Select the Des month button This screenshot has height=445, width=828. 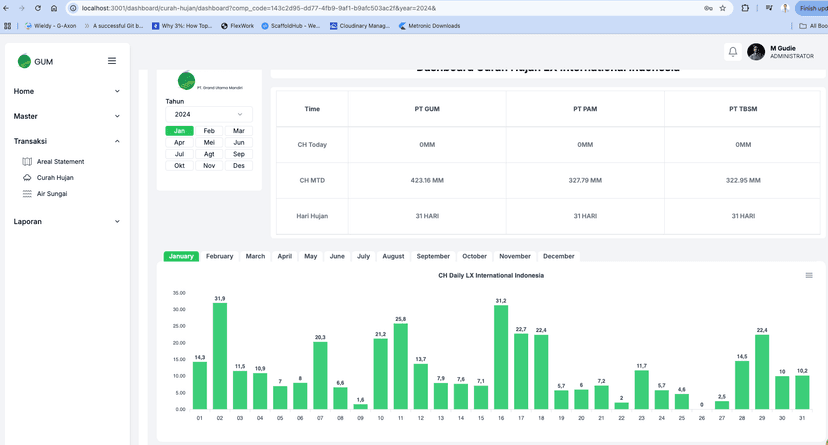coord(239,165)
